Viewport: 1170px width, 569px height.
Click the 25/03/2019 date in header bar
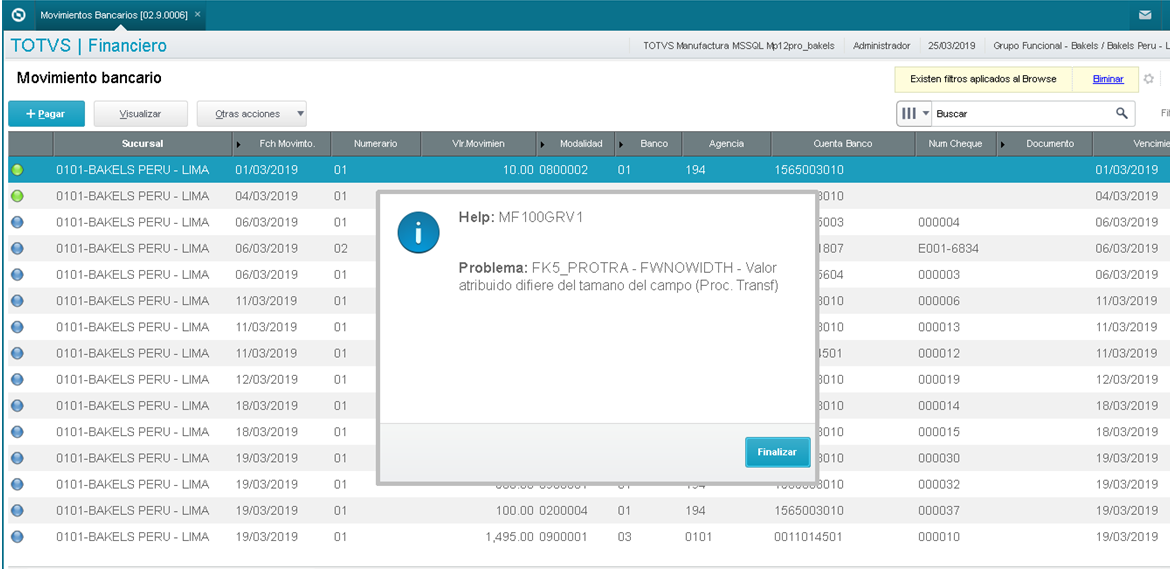[x=951, y=46]
